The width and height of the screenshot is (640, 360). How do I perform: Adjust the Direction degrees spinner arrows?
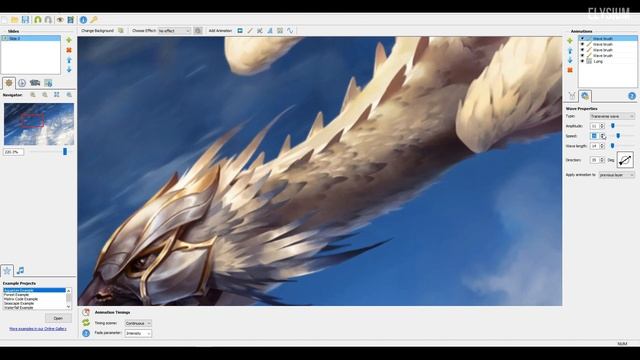click(602, 160)
